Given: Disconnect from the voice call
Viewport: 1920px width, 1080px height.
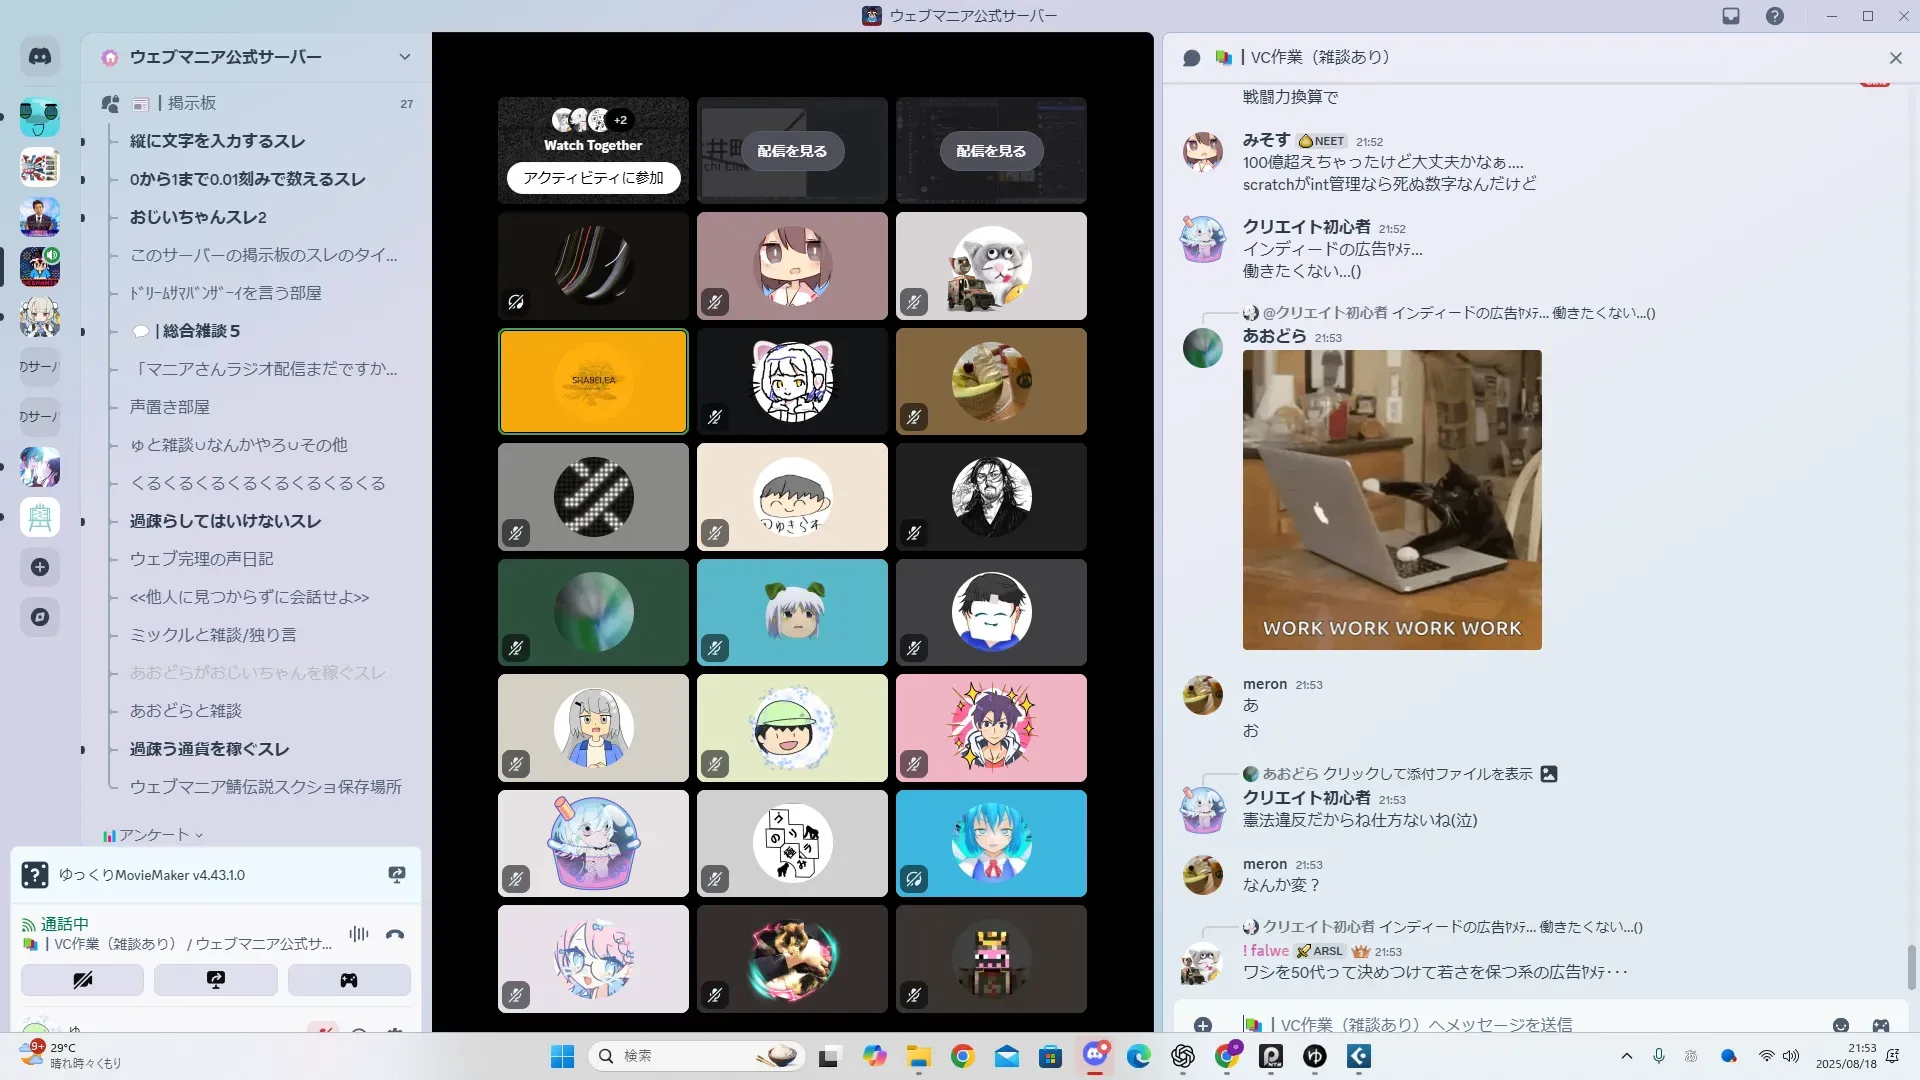Looking at the screenshot, I should coord(395,934).
